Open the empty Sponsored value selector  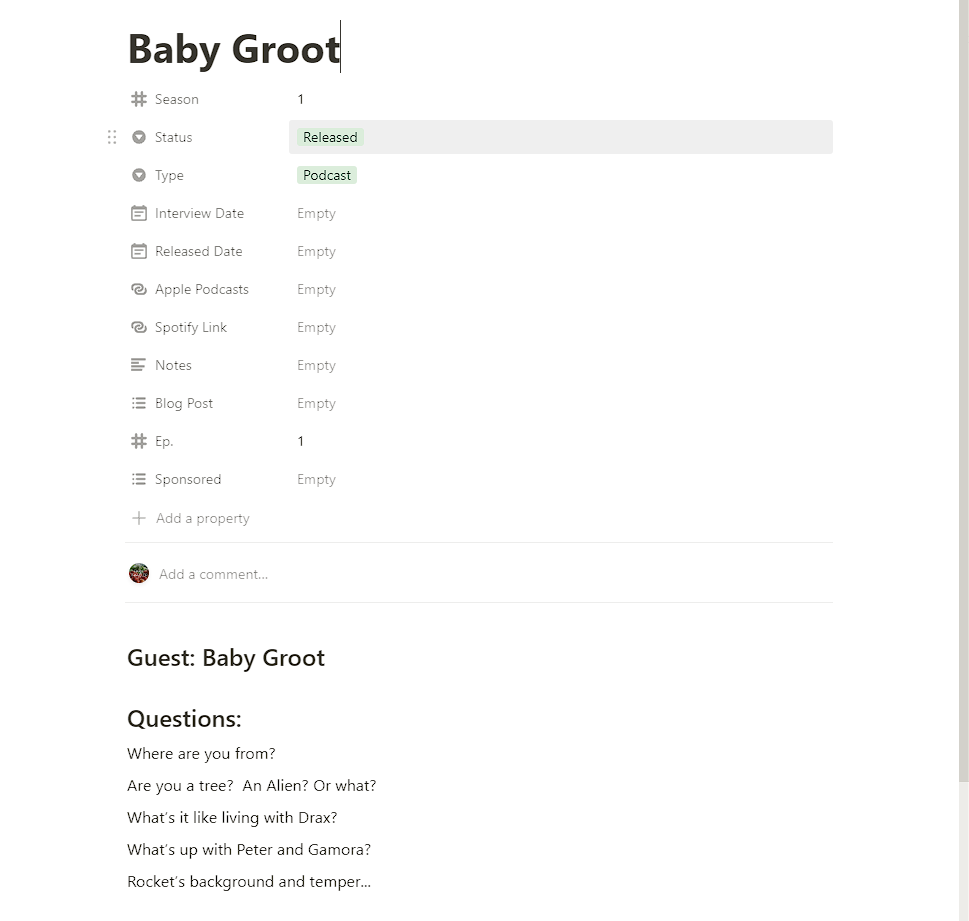[x=316, y=479]
